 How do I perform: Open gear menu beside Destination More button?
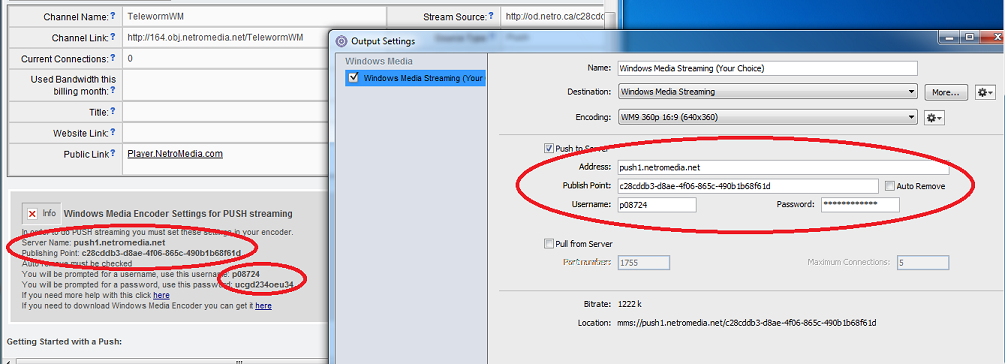pos(984,92)
